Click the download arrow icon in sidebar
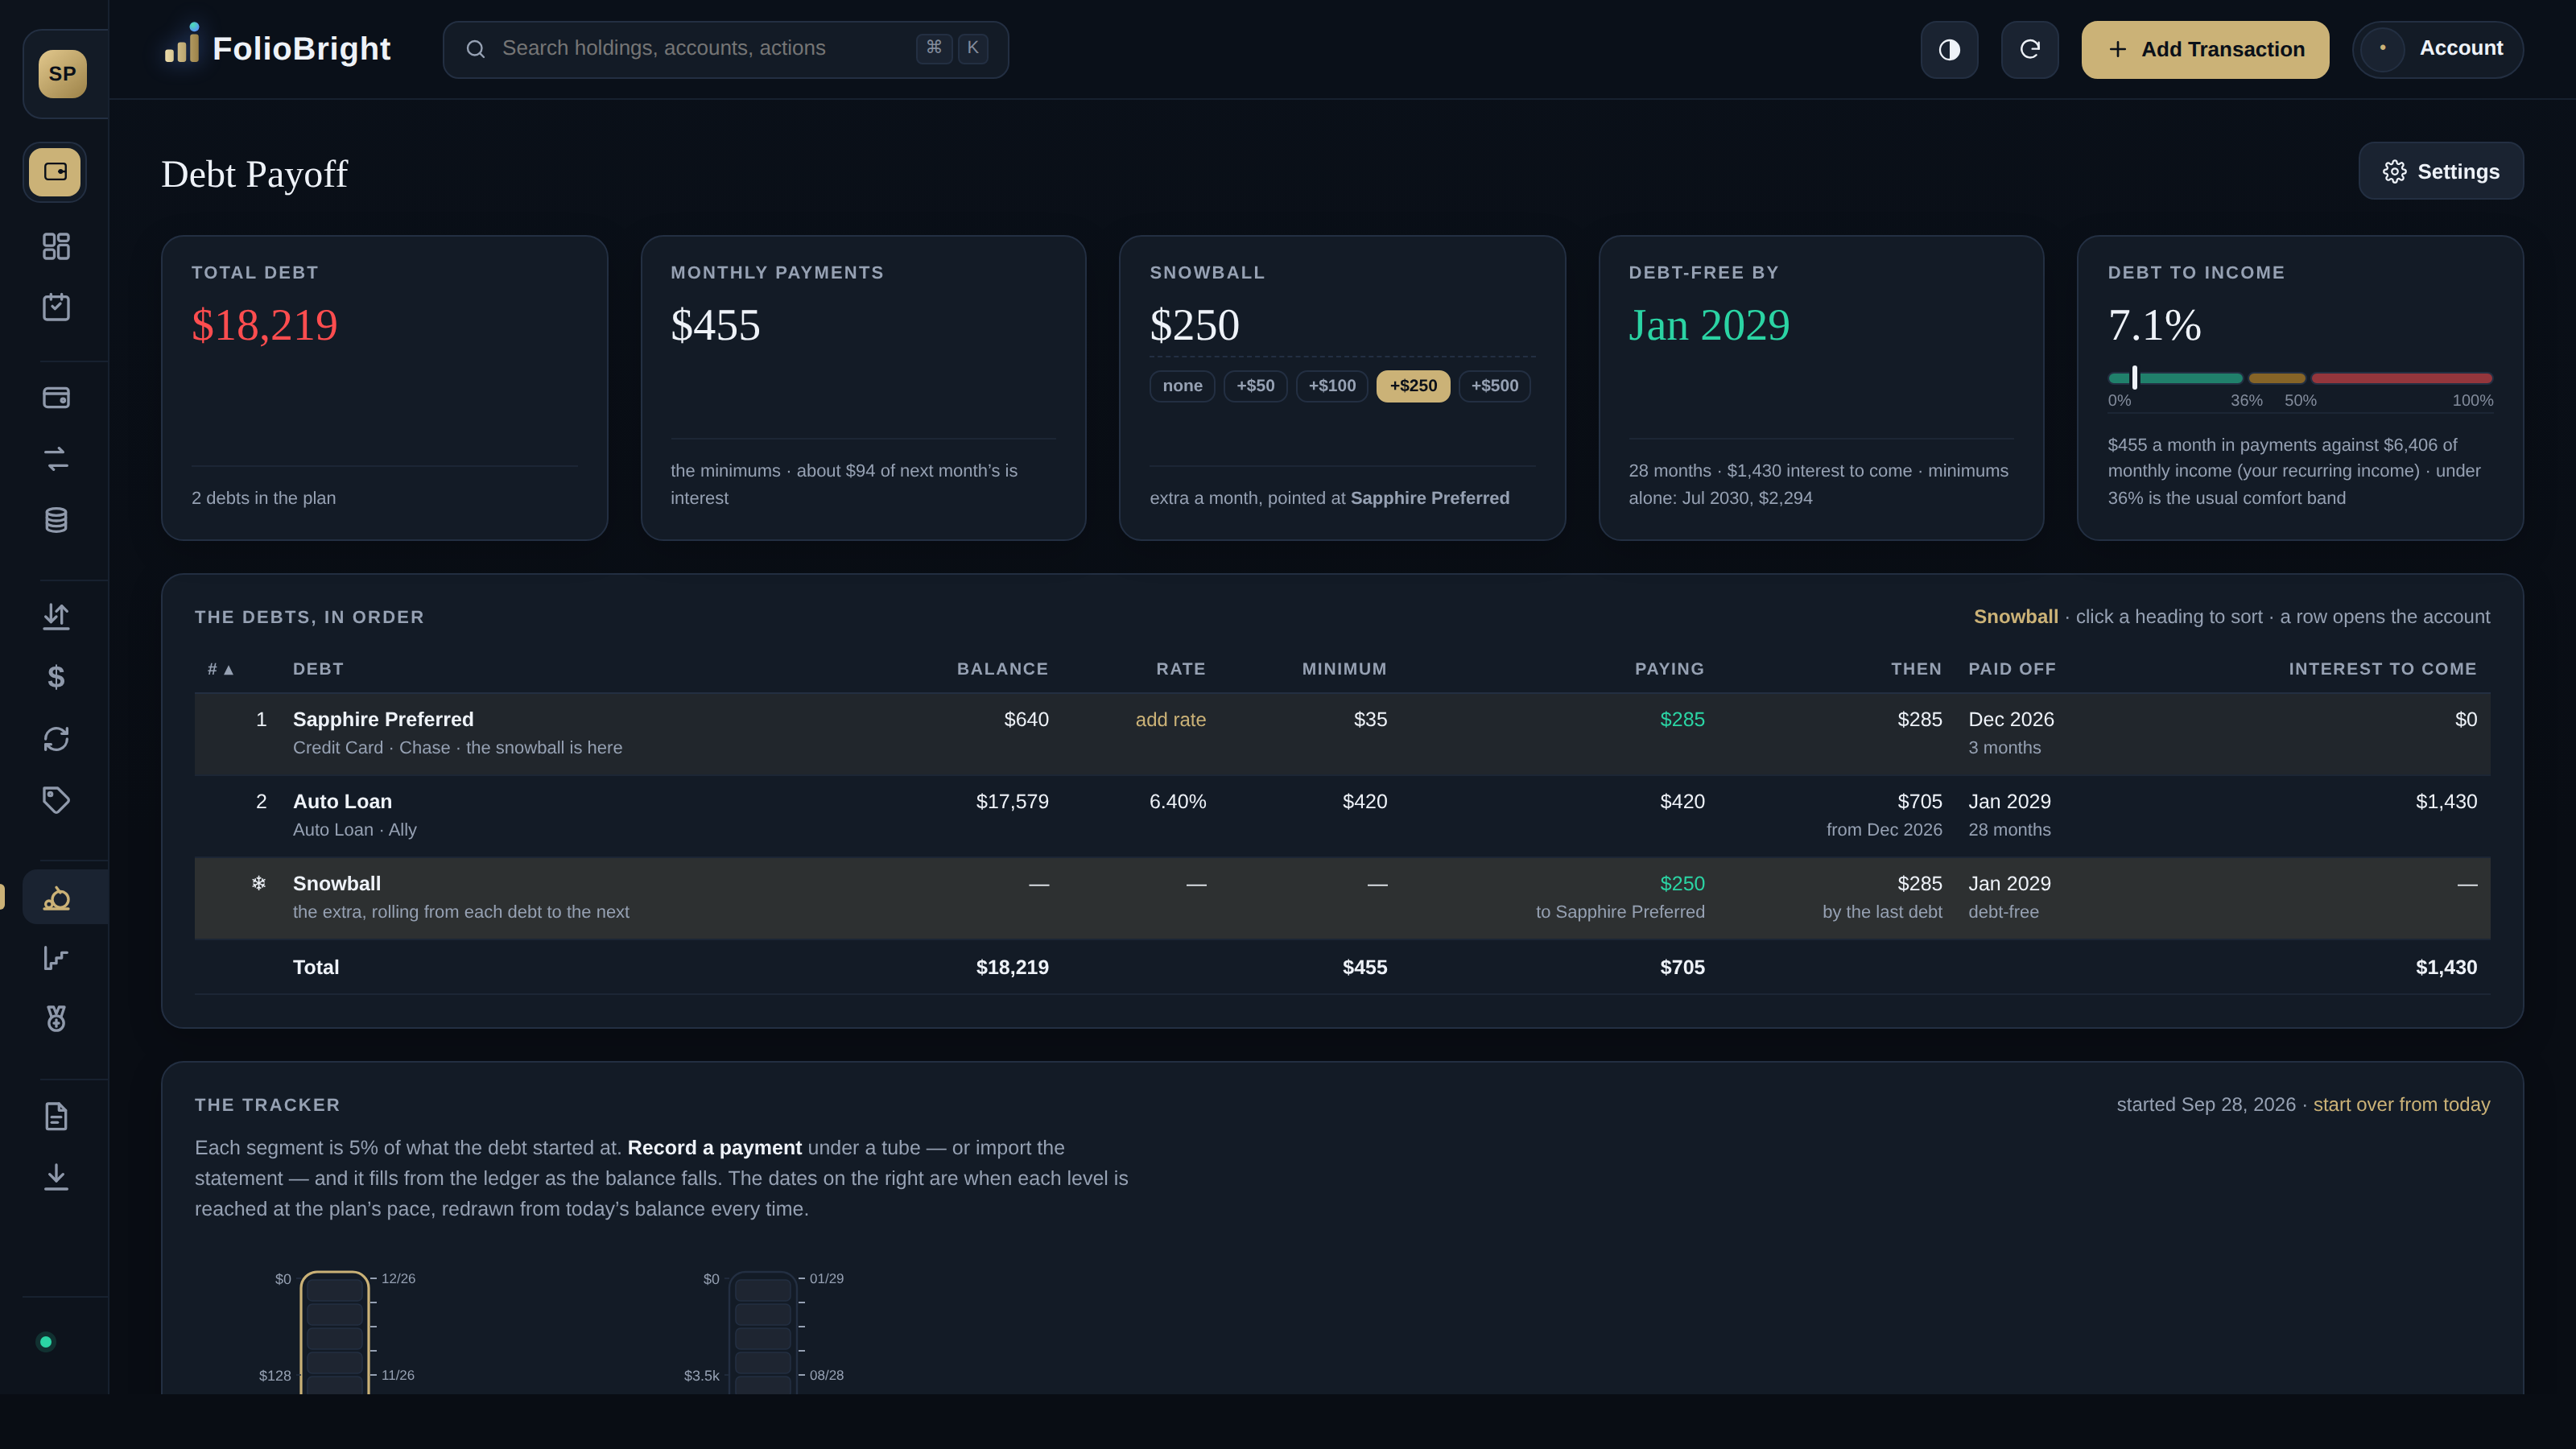The image size is (2576, 1449). coord(56,1177)
